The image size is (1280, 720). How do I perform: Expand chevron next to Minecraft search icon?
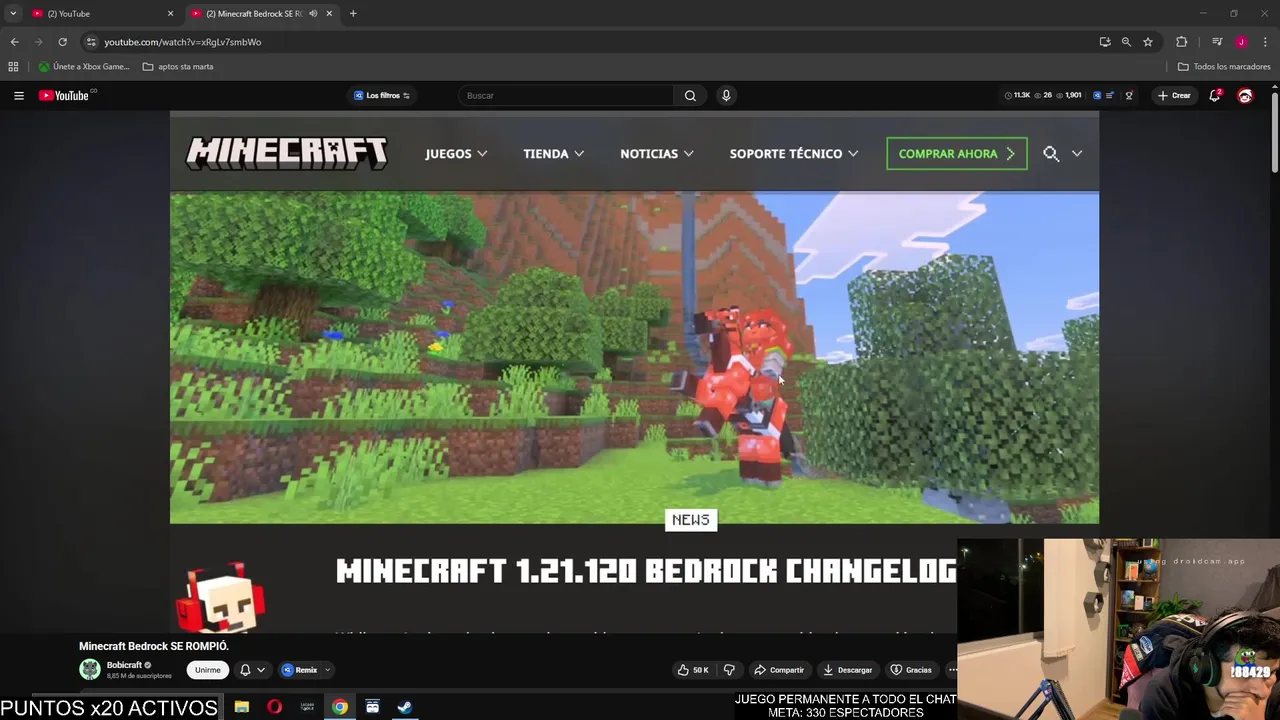tap(1077, 153)
